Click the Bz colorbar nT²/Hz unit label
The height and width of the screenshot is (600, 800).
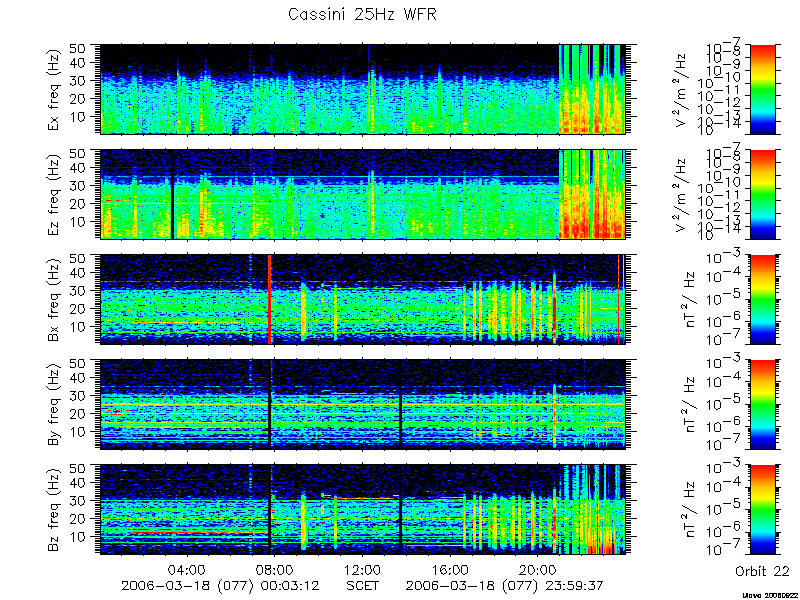[x=690, y=510]
